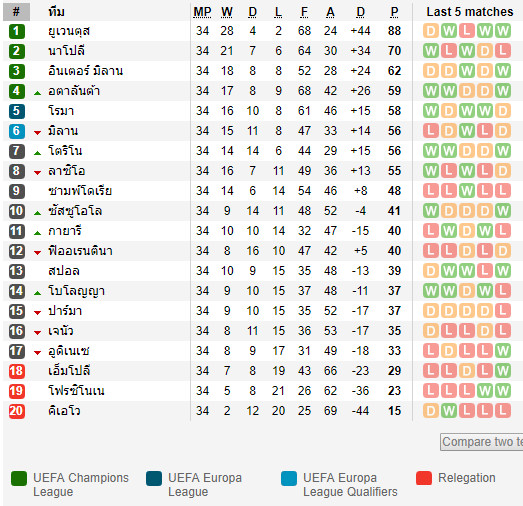Click the last match result W for โฟรซิโนเน
The image size is (523, 506).
503,391
